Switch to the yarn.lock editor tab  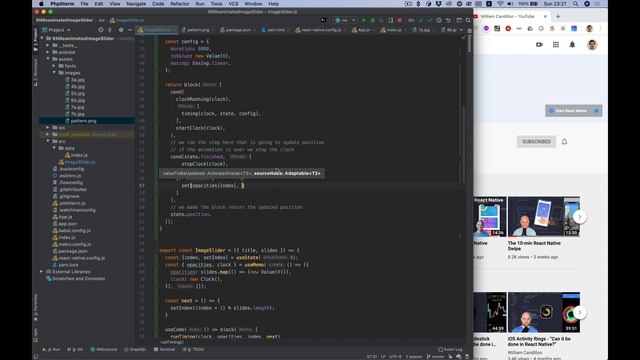(275, 30)
